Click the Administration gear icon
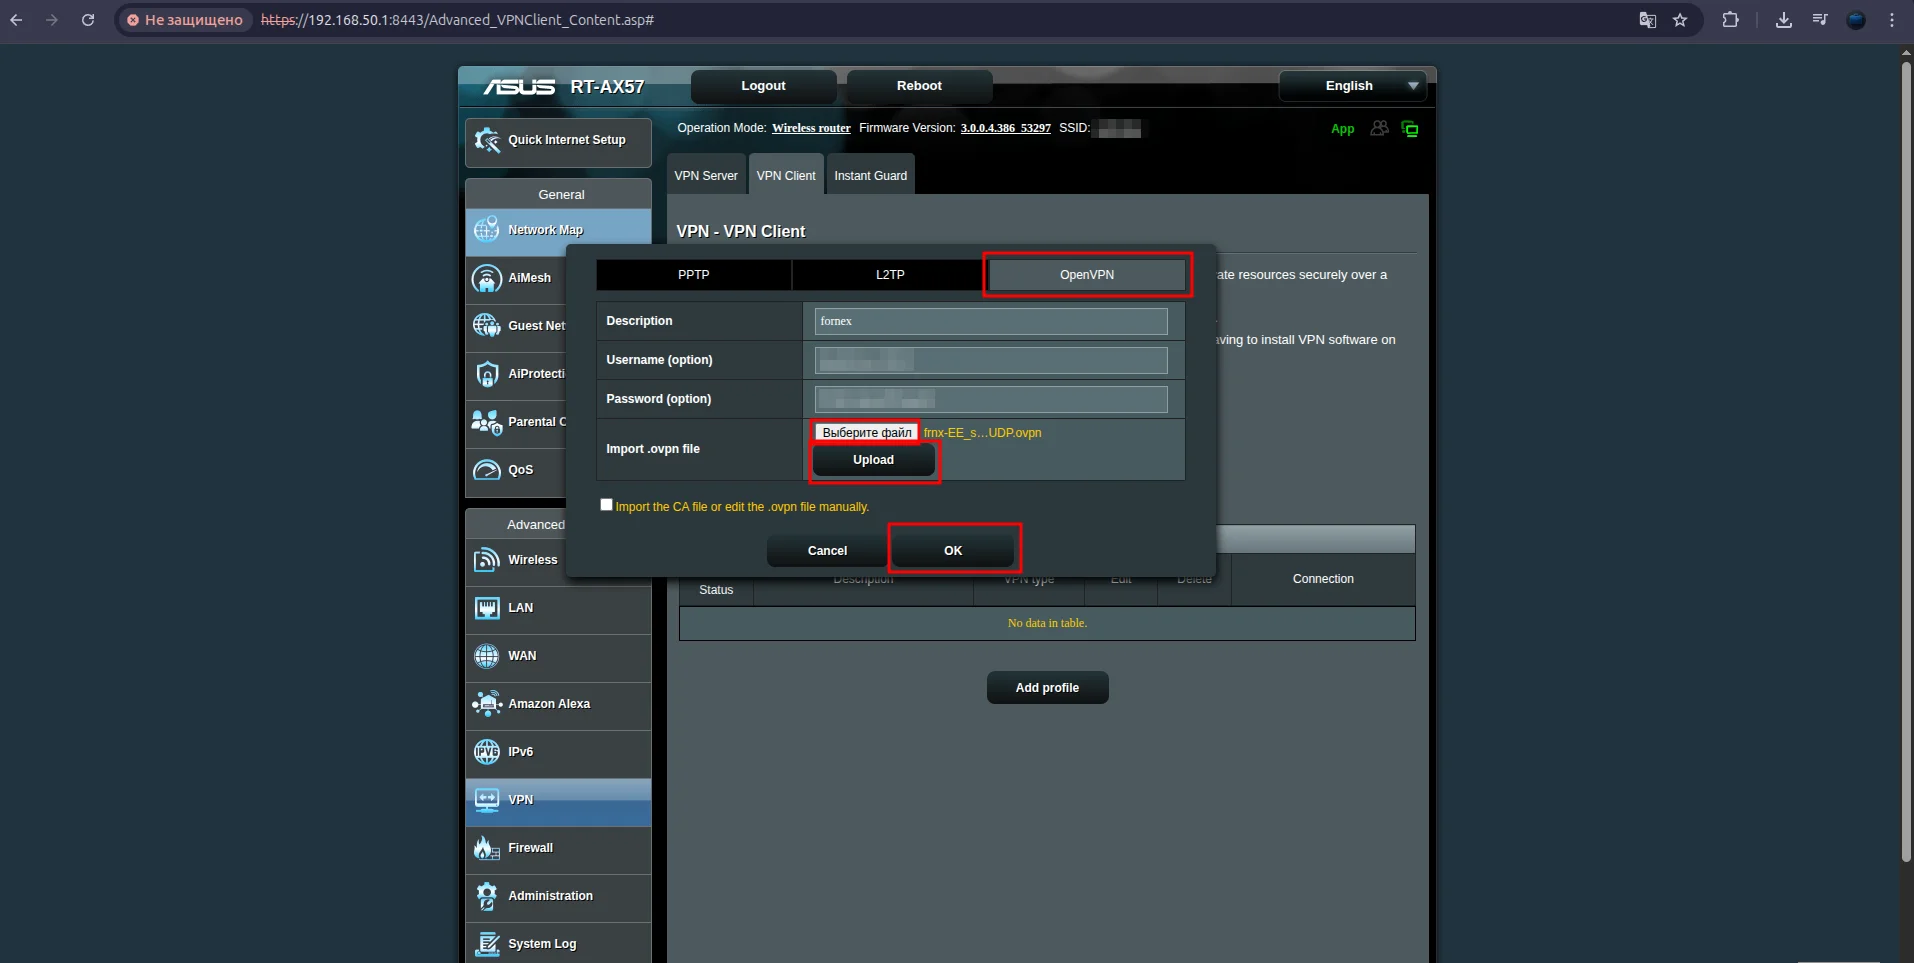The width and height of the screenshot is (1914, 963). [x=487, y=896]
